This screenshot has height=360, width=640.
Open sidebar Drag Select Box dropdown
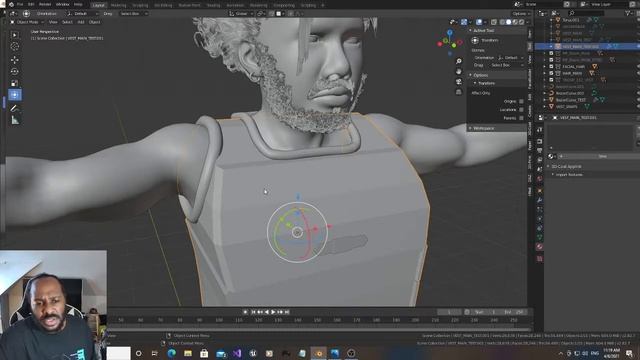pos(507,65)
